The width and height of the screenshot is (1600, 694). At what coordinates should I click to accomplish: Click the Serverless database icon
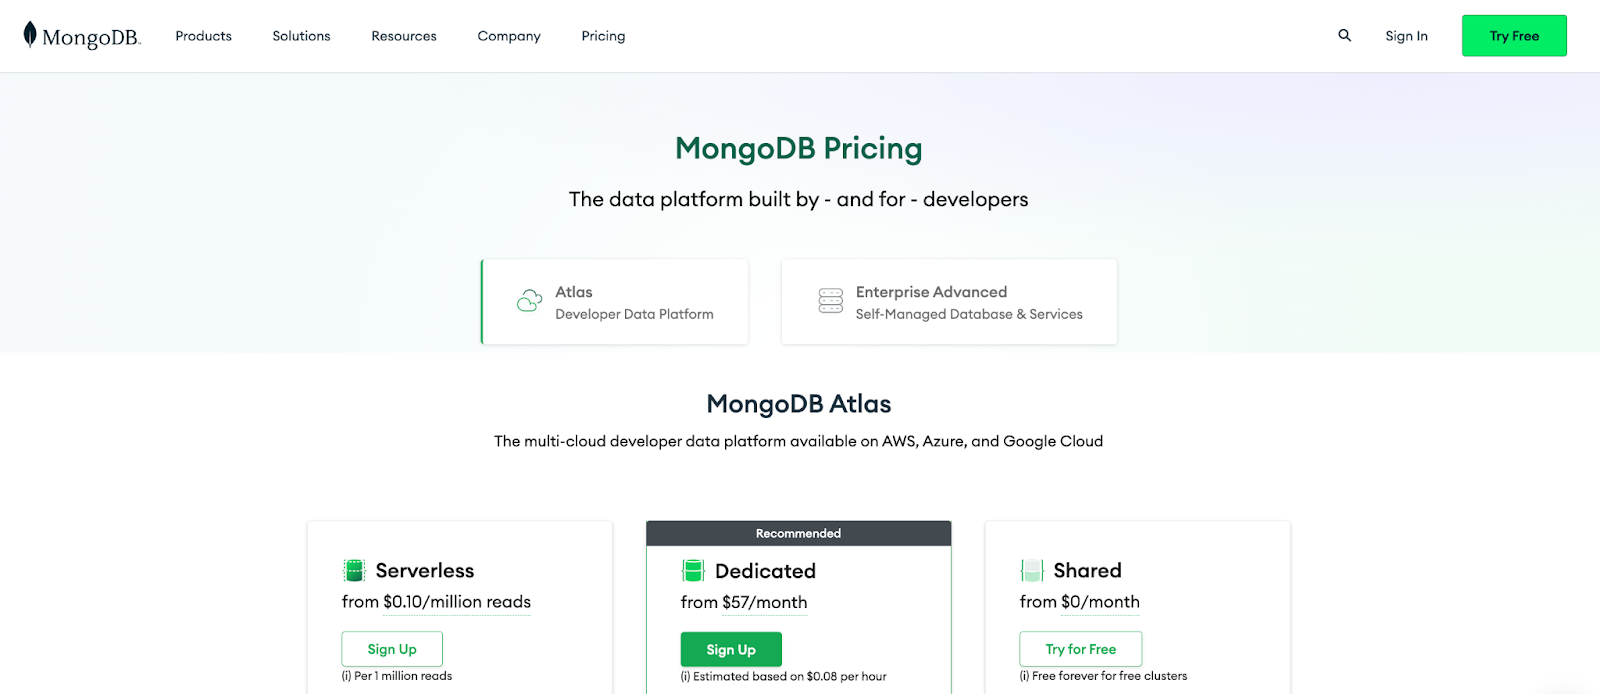pos(354,570)
